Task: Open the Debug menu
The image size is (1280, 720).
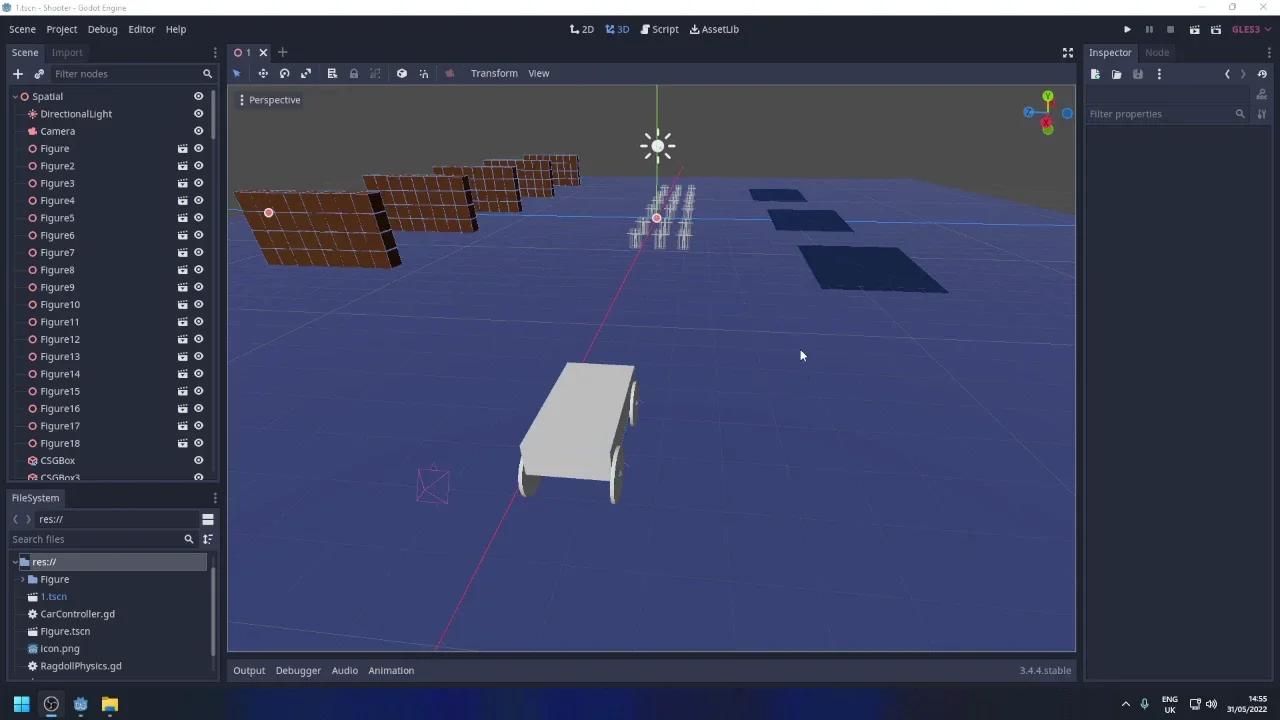Action: tap(102, 29)
